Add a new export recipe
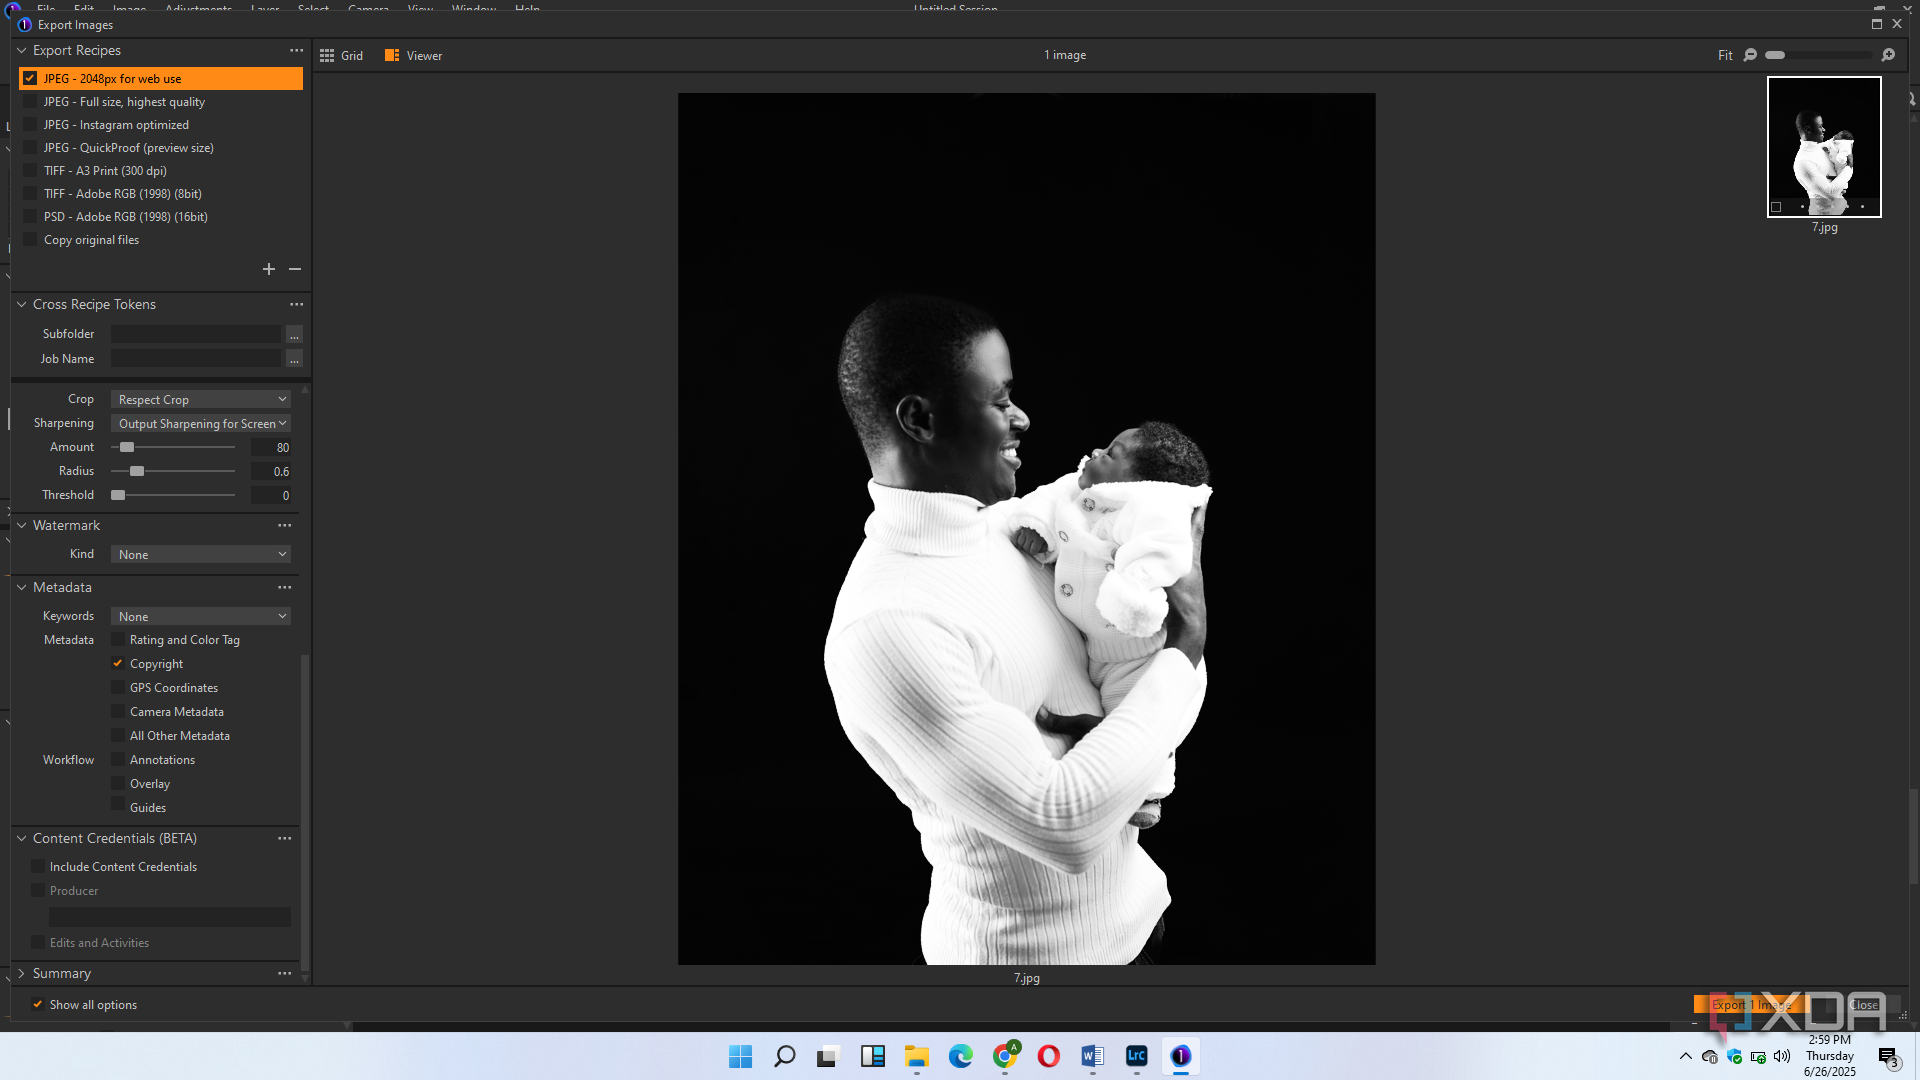1920x1080 pixels. point(268,269)
